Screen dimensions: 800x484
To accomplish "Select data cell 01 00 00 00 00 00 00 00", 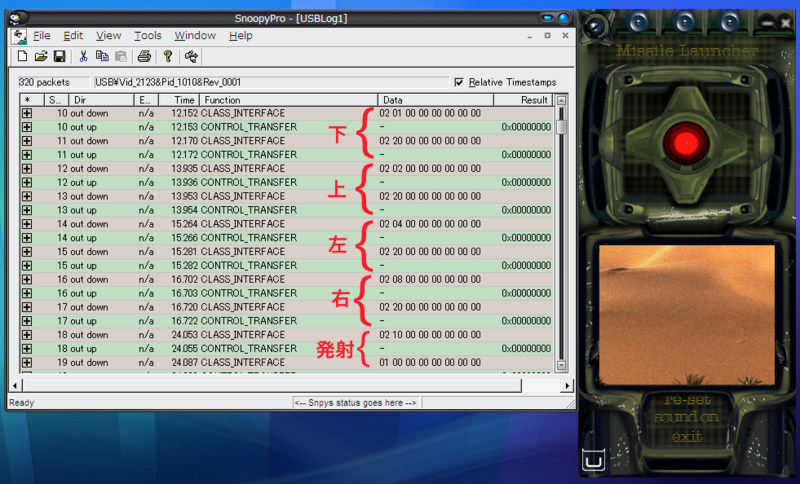I will [x=430, y=363].
